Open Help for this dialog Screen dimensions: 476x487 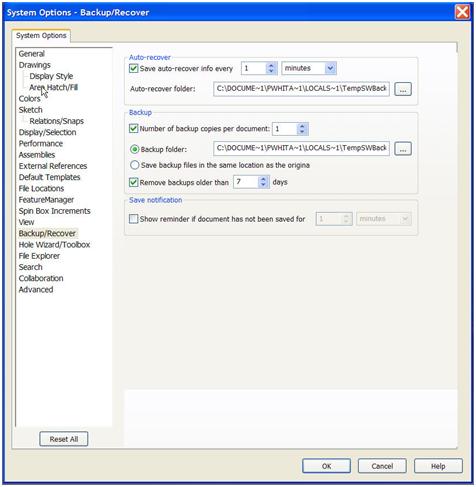click(x=438, y=466)
